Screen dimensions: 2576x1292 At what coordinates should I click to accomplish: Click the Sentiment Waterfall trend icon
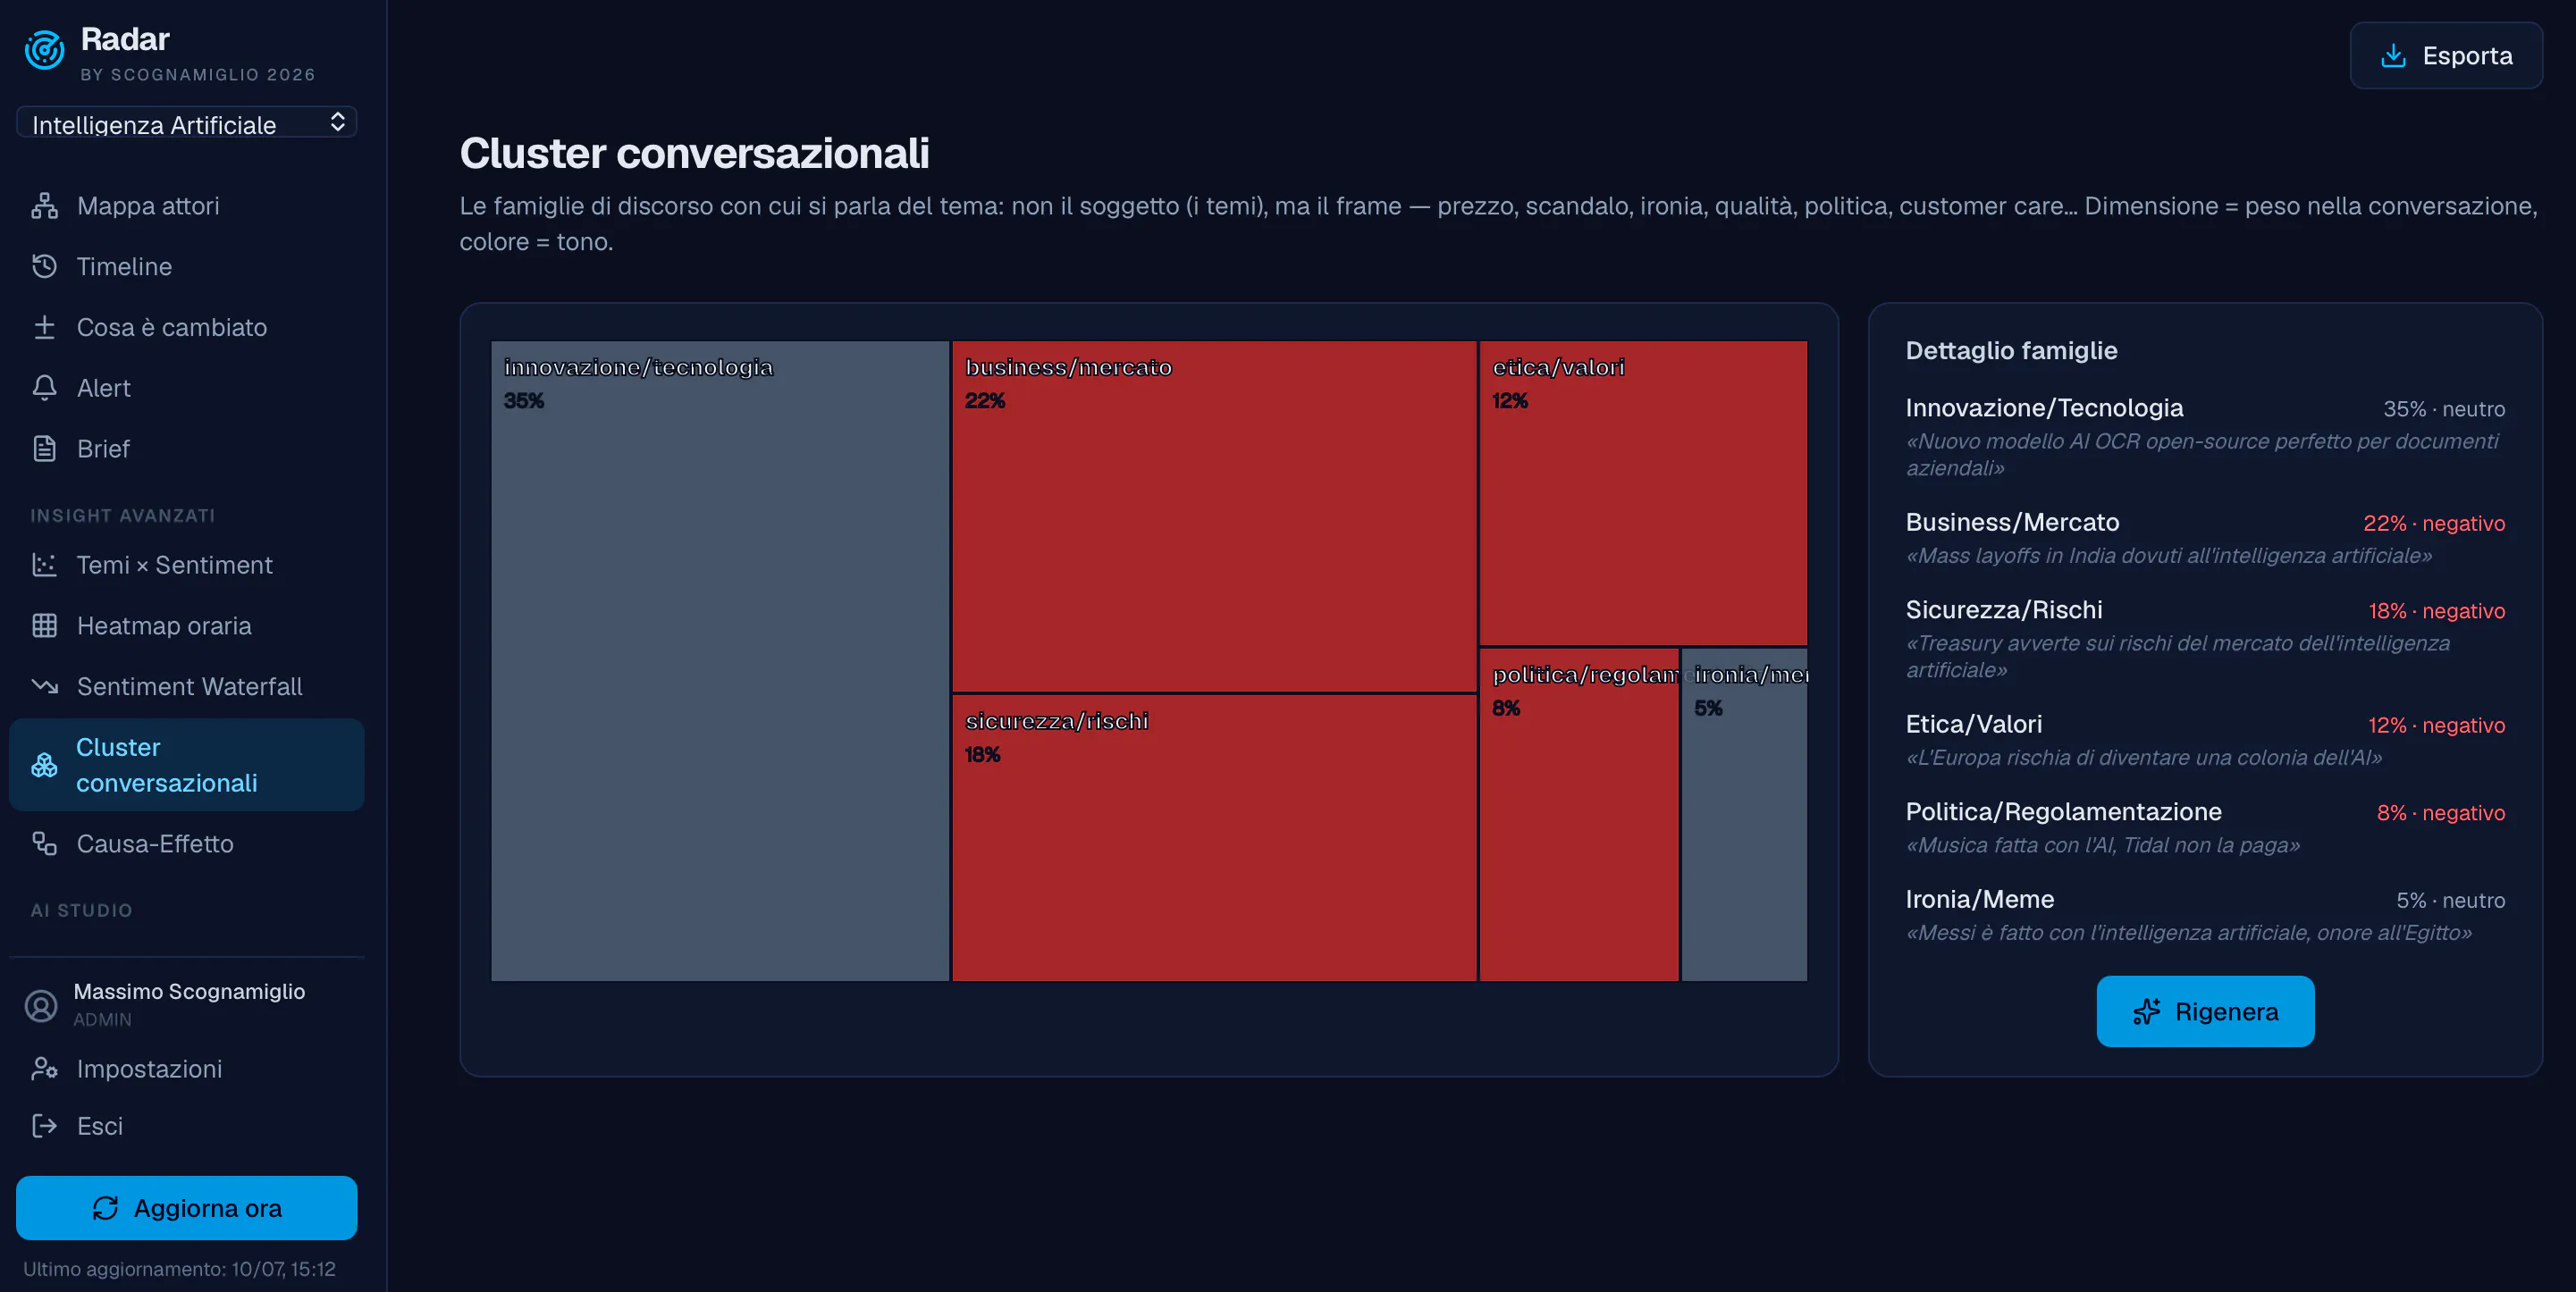point(44,687)
